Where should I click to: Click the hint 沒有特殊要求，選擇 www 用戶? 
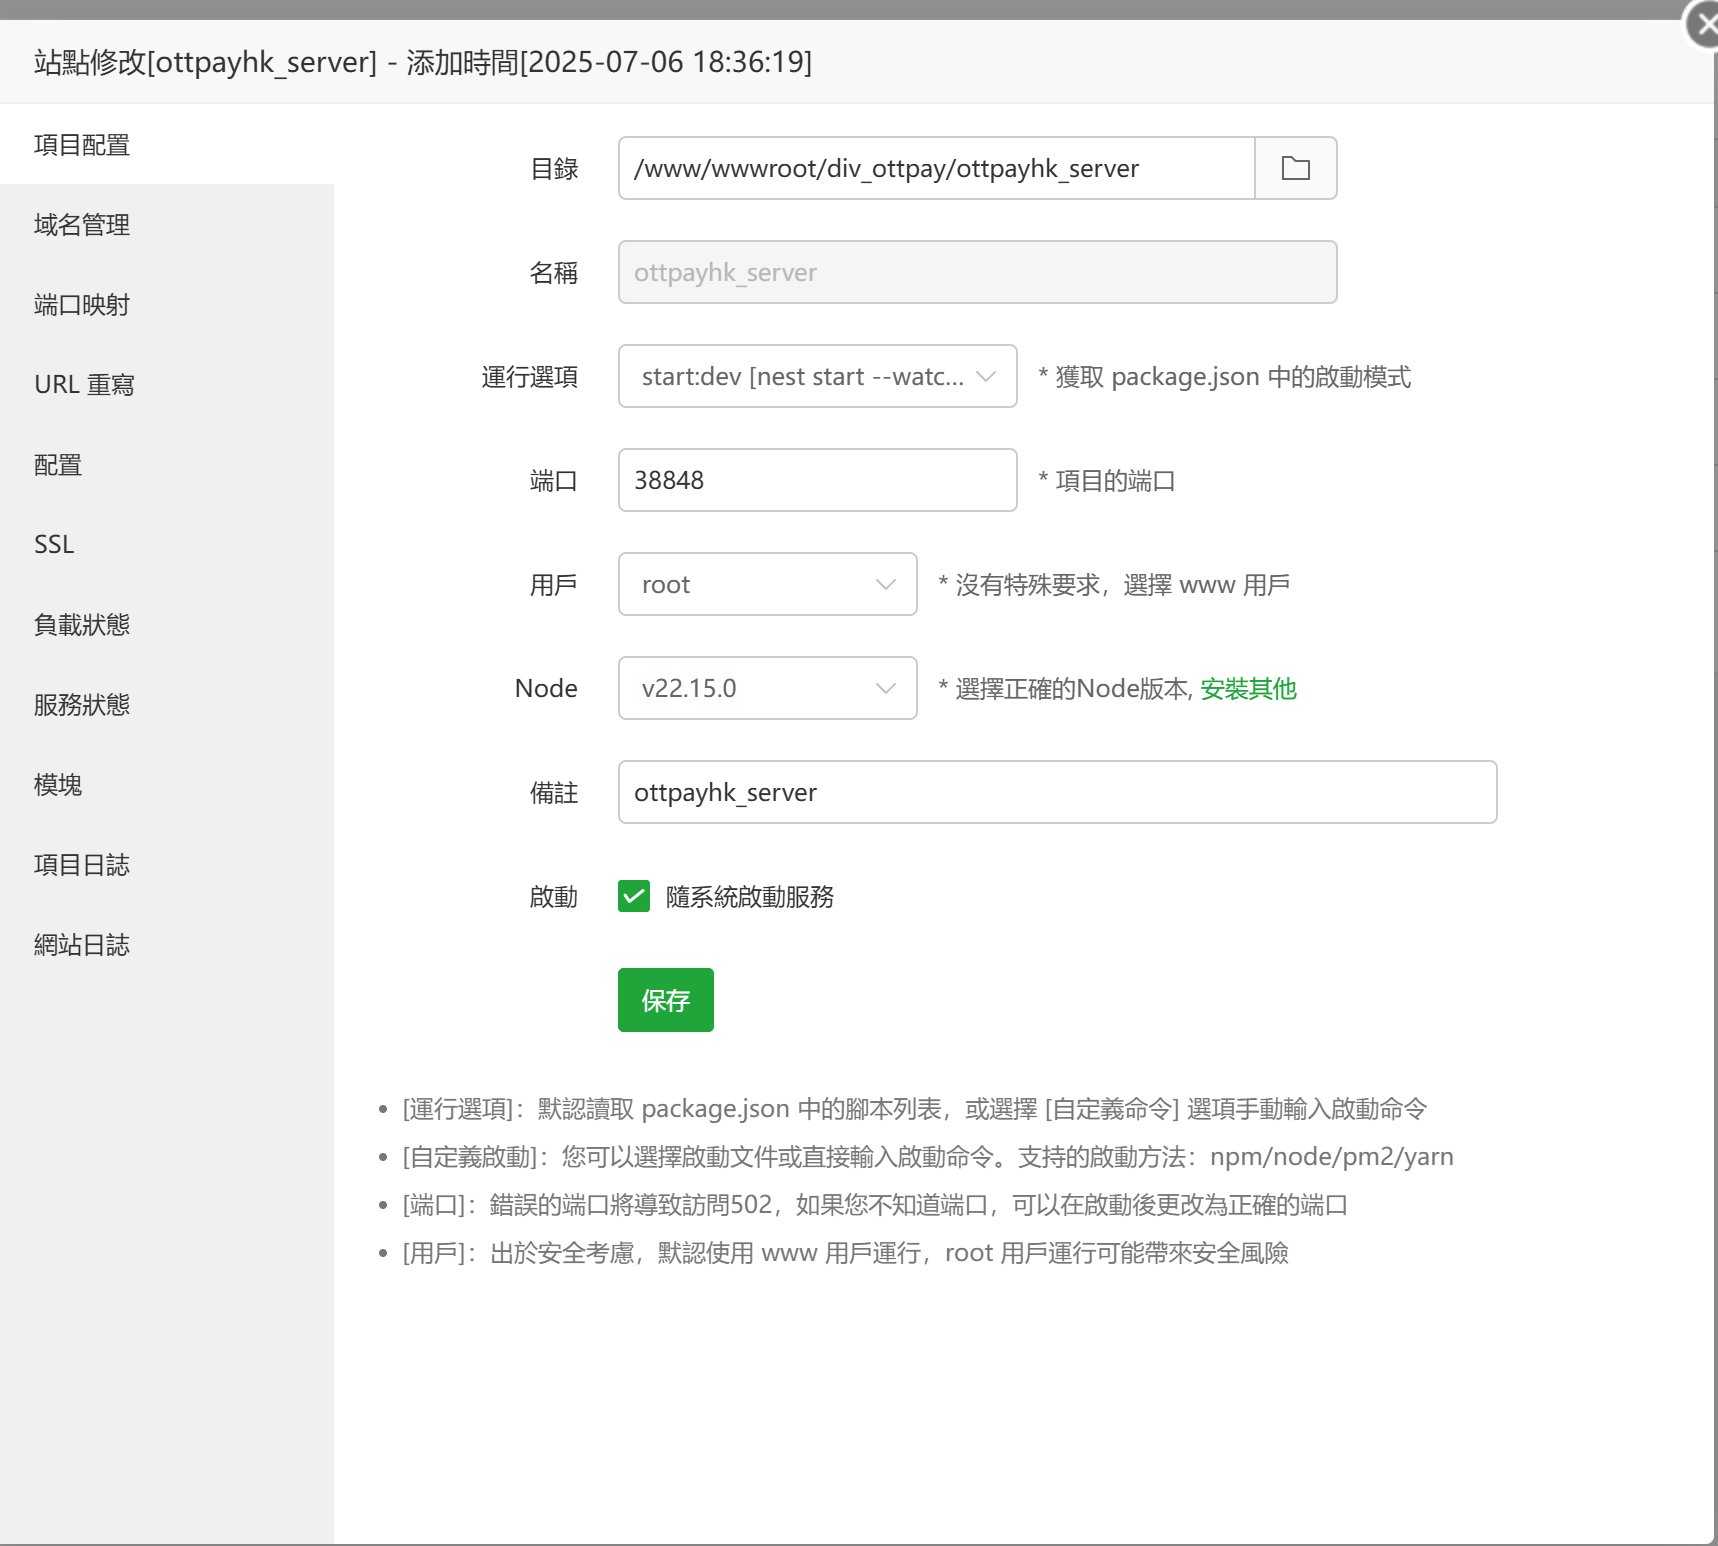point(1114,584)
